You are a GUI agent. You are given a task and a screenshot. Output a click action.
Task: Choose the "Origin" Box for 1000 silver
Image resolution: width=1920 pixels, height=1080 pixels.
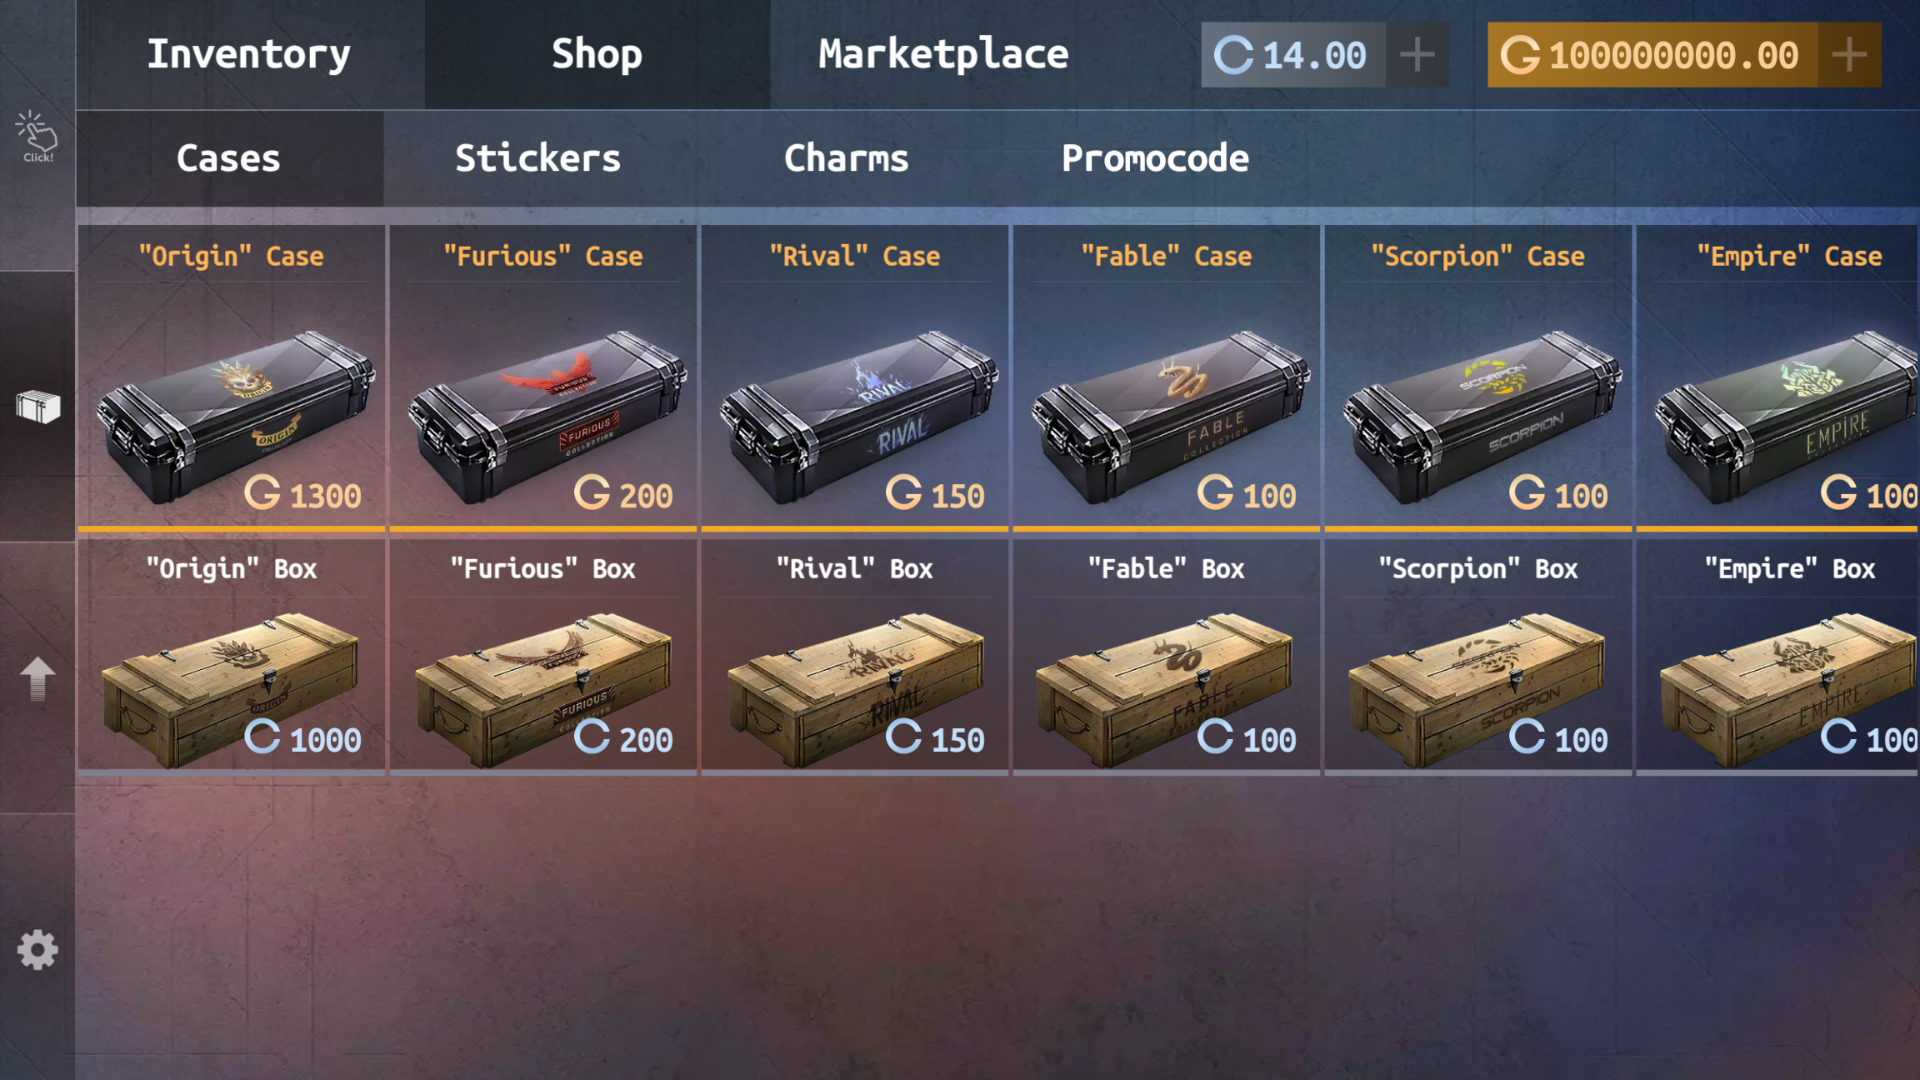click(x=231, y=656)
